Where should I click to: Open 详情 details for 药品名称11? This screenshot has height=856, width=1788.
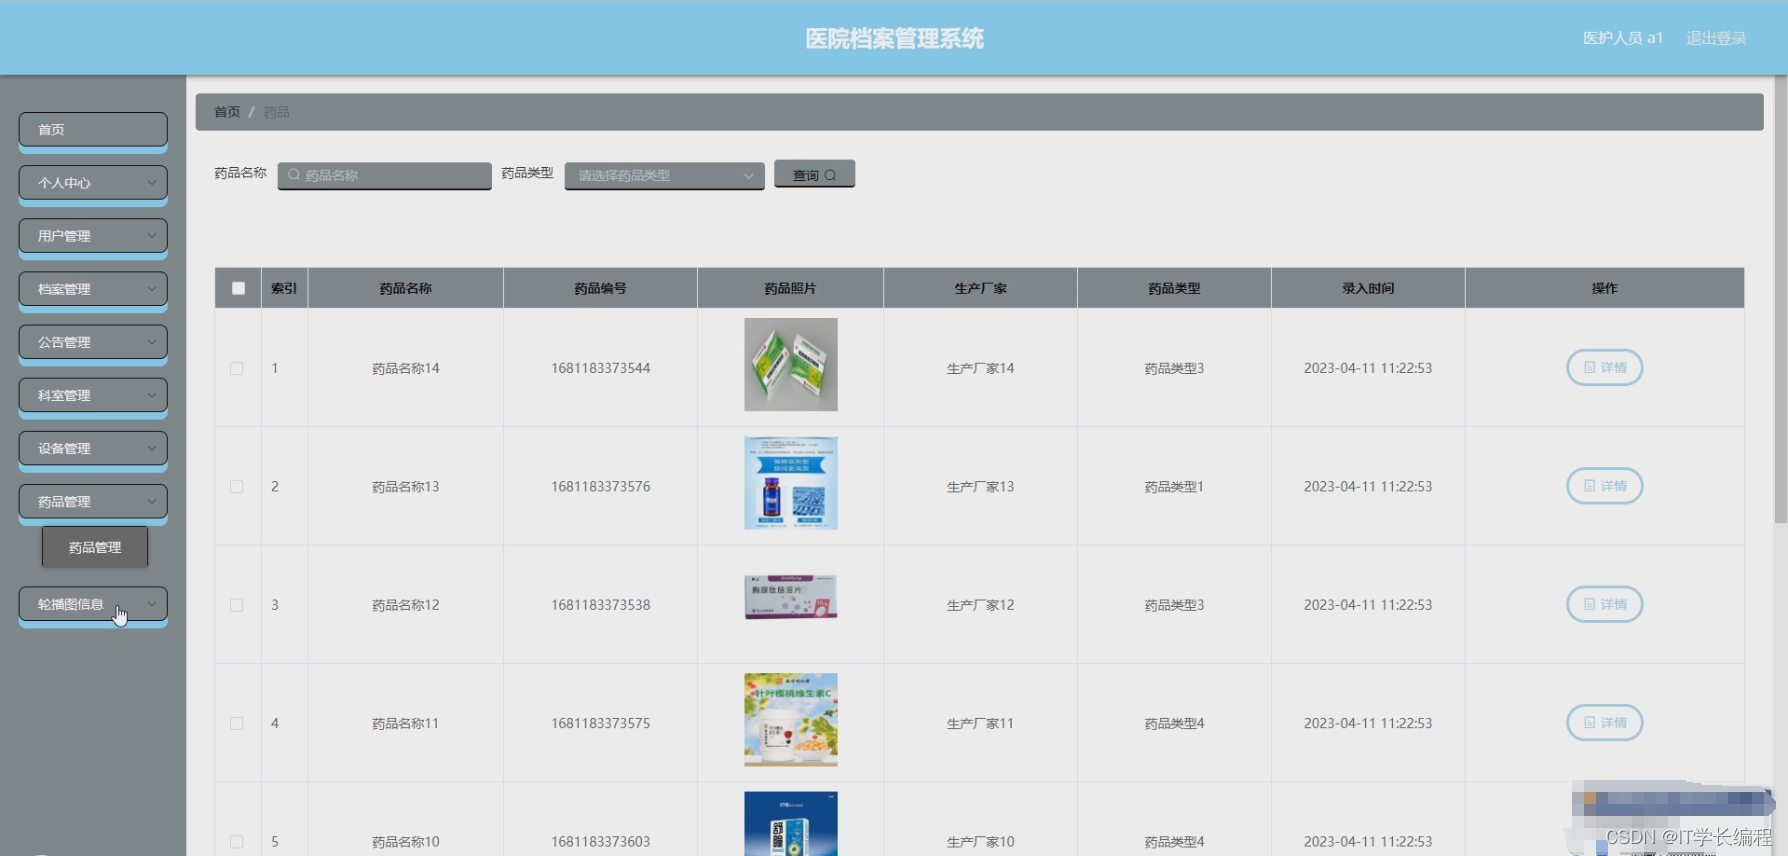point(1604,722)
